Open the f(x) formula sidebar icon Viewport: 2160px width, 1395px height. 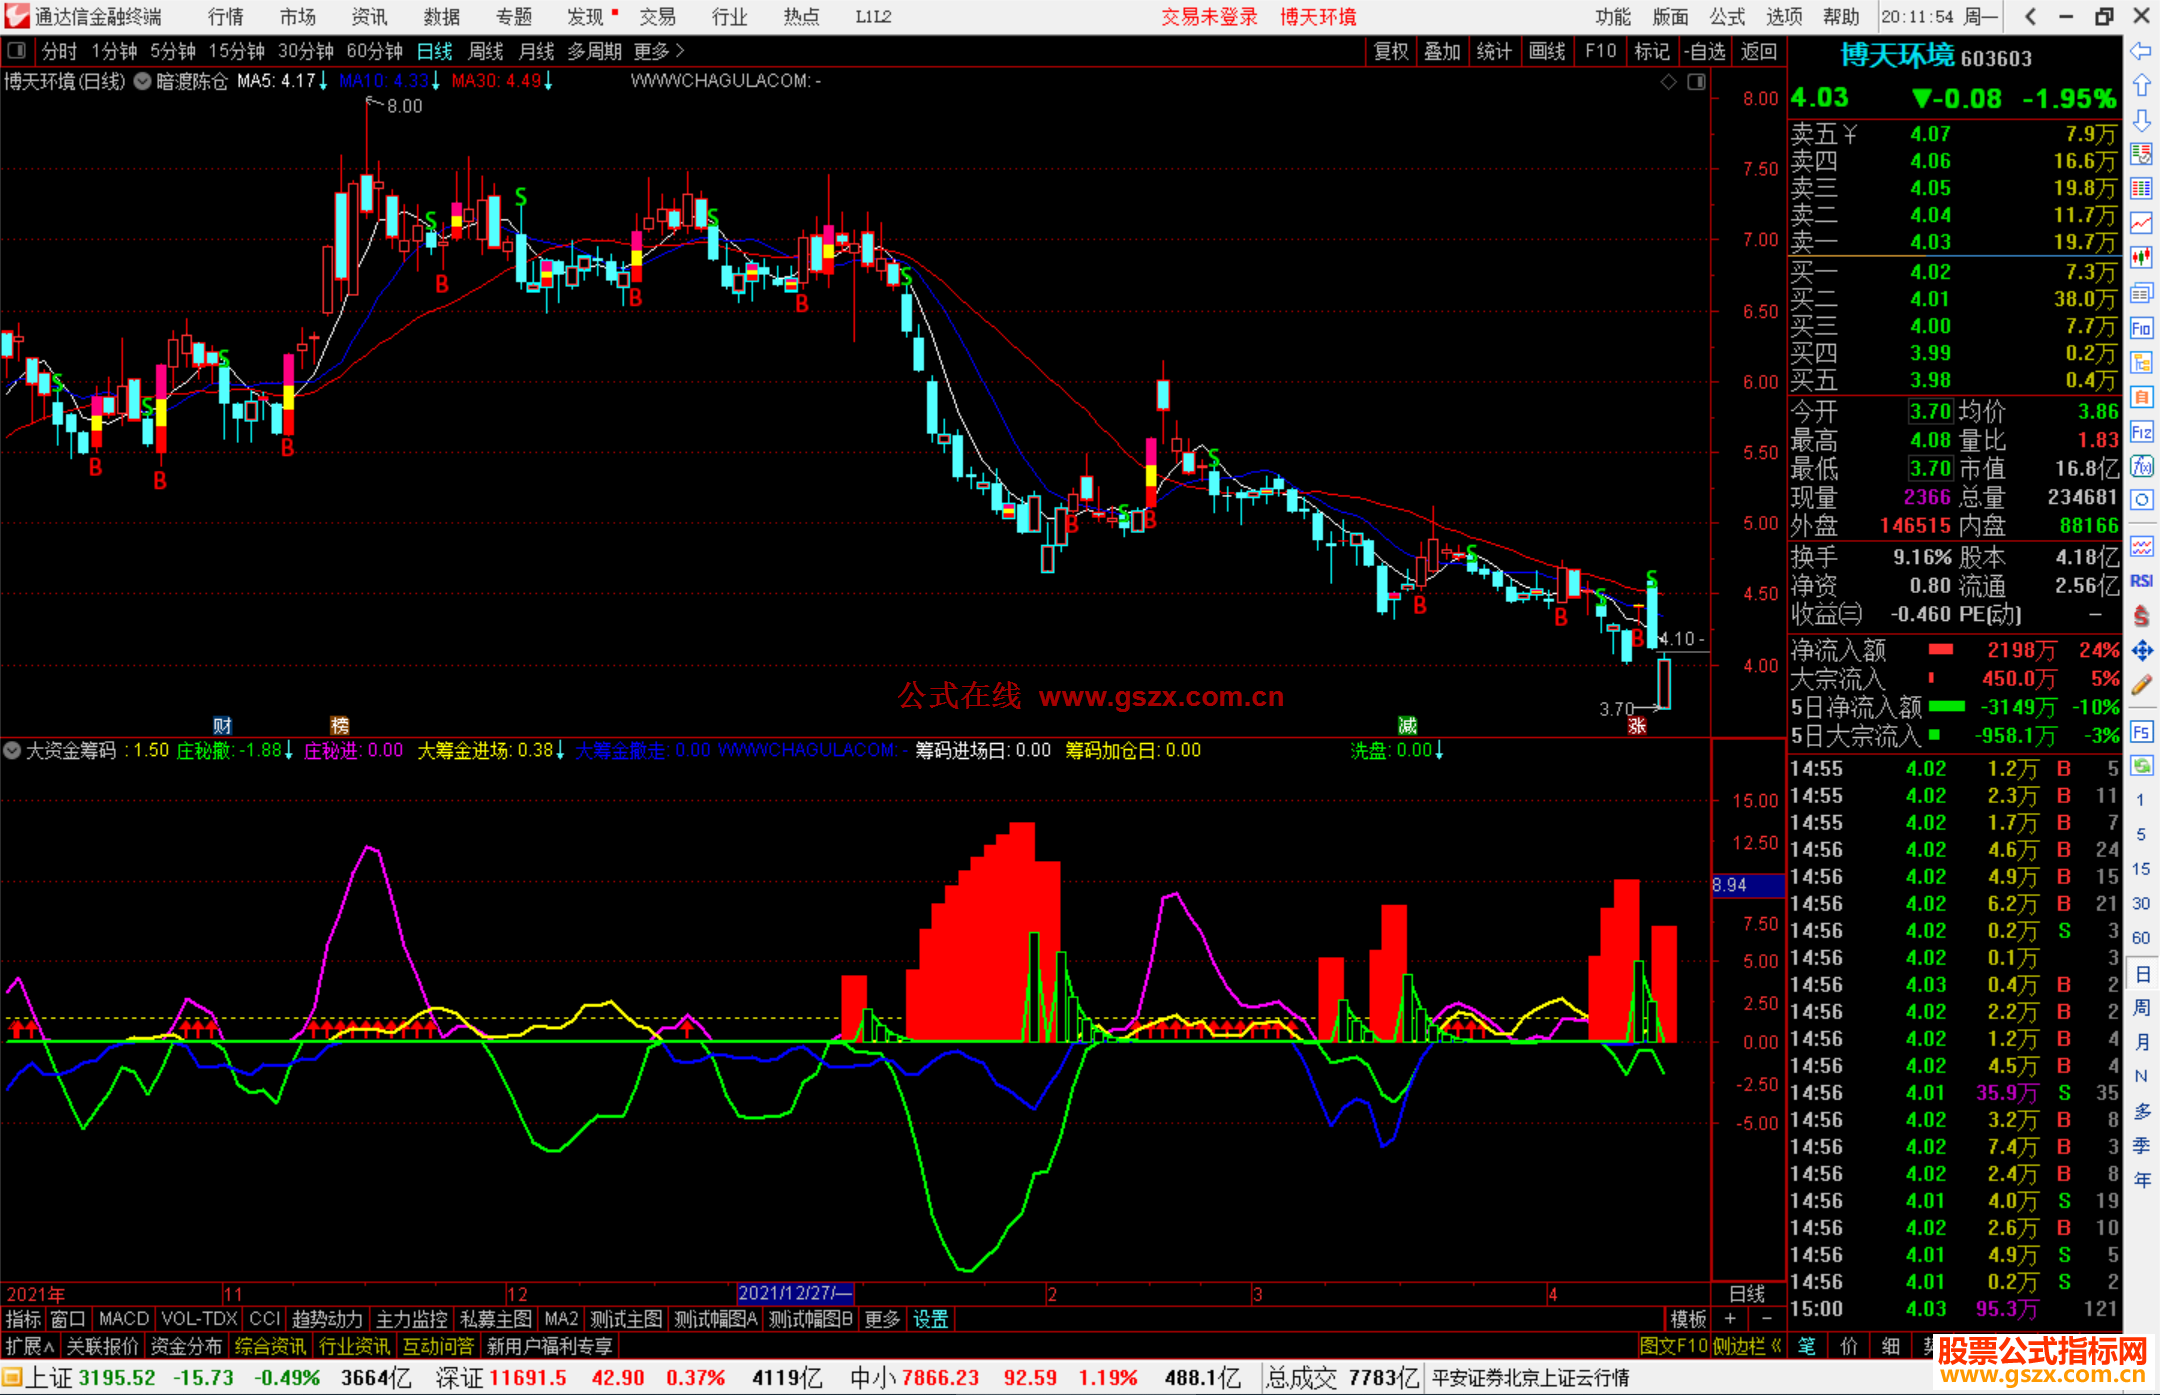click(x=2141, y=466)
